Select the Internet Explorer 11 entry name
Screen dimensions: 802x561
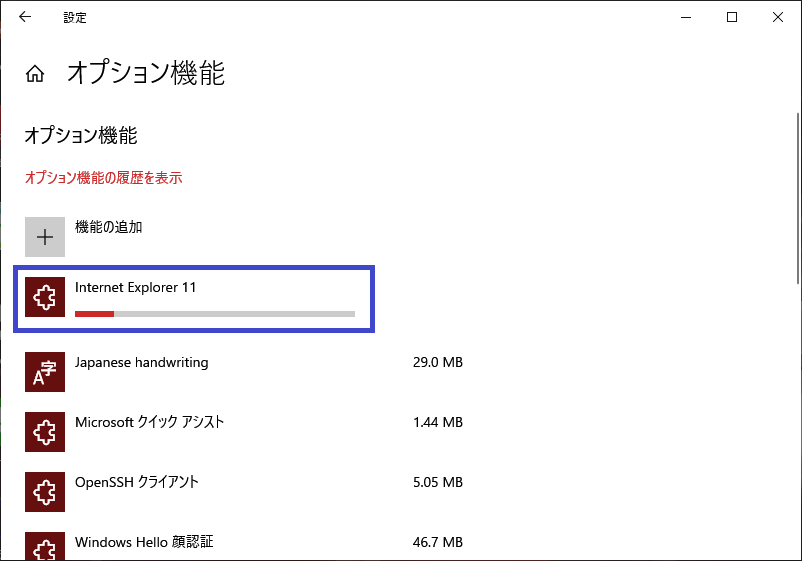point(136,287)
